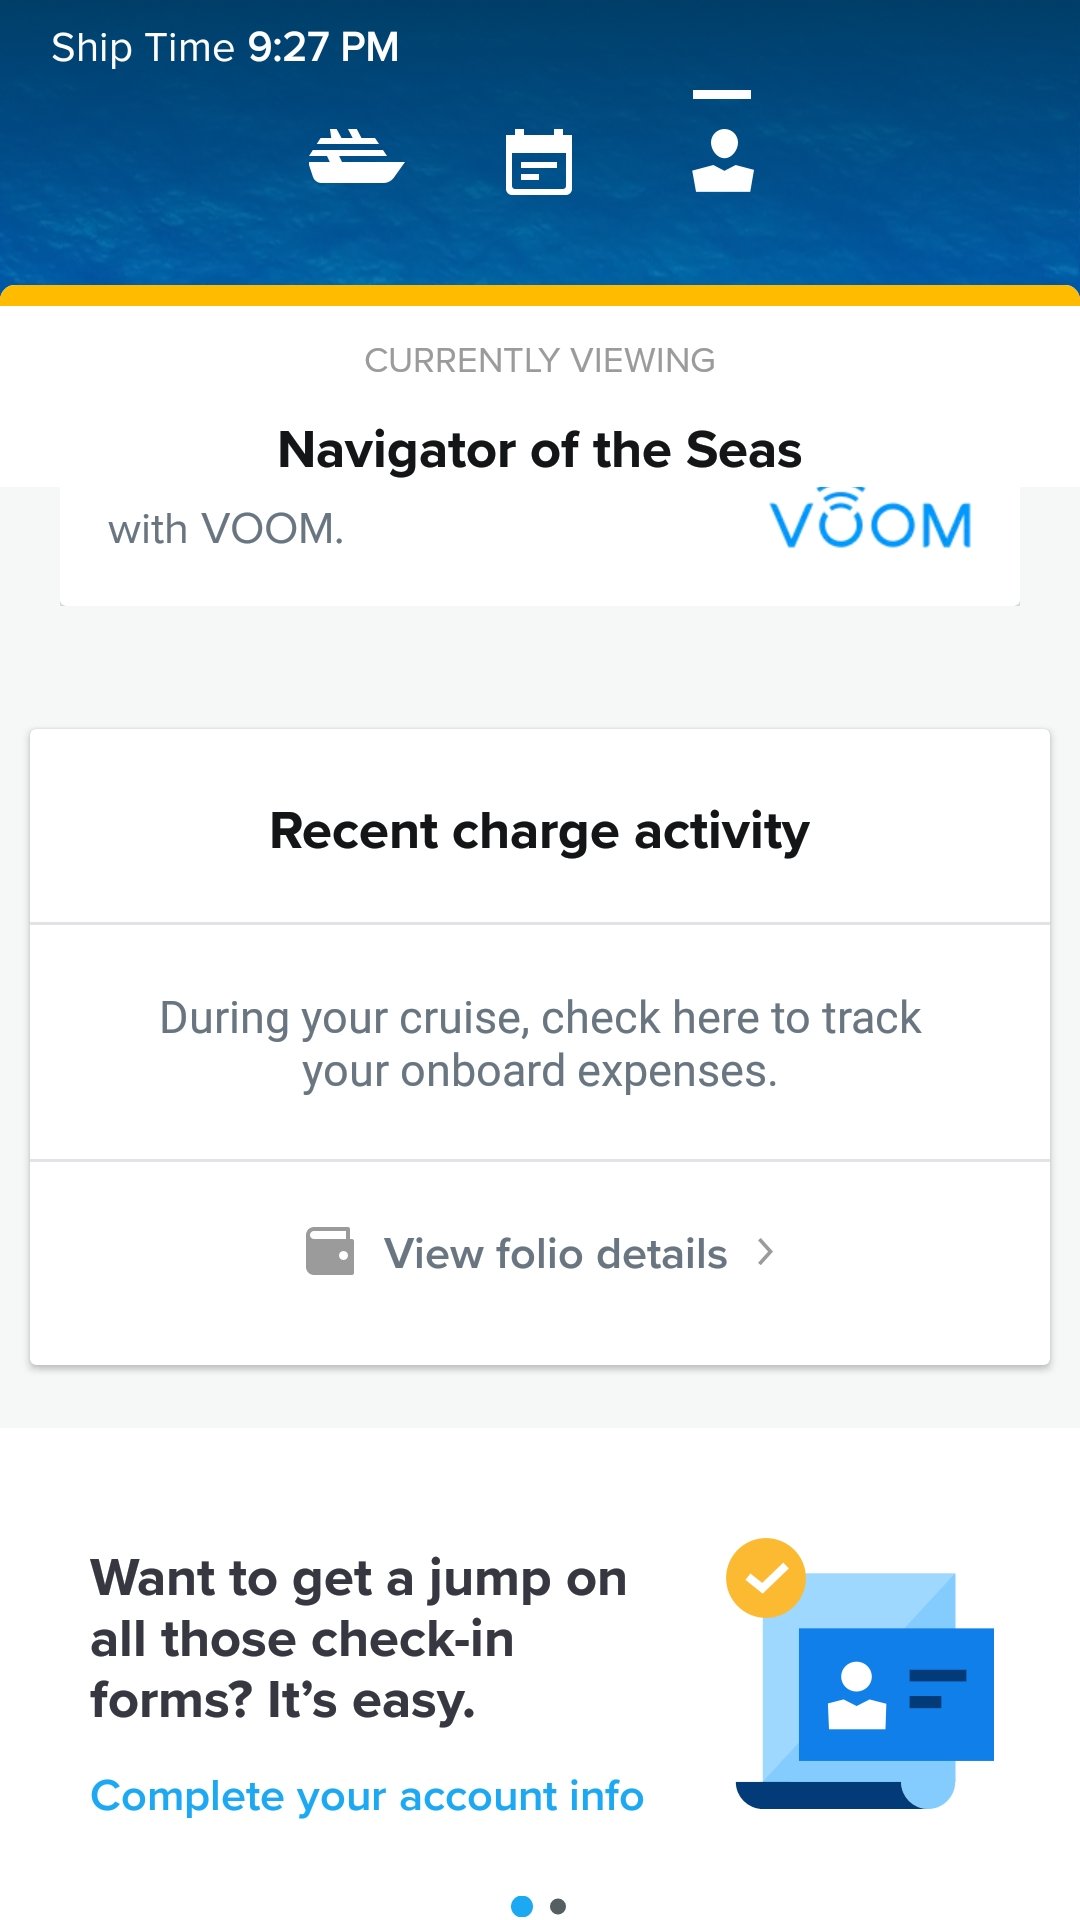Tap the Currently Viewing label

point(540,360)
